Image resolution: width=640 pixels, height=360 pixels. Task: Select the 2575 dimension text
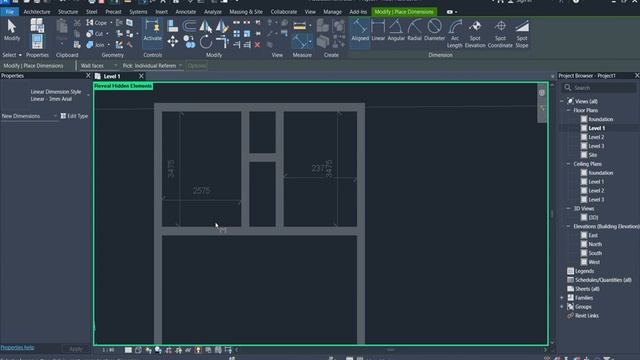pos(202,191)
